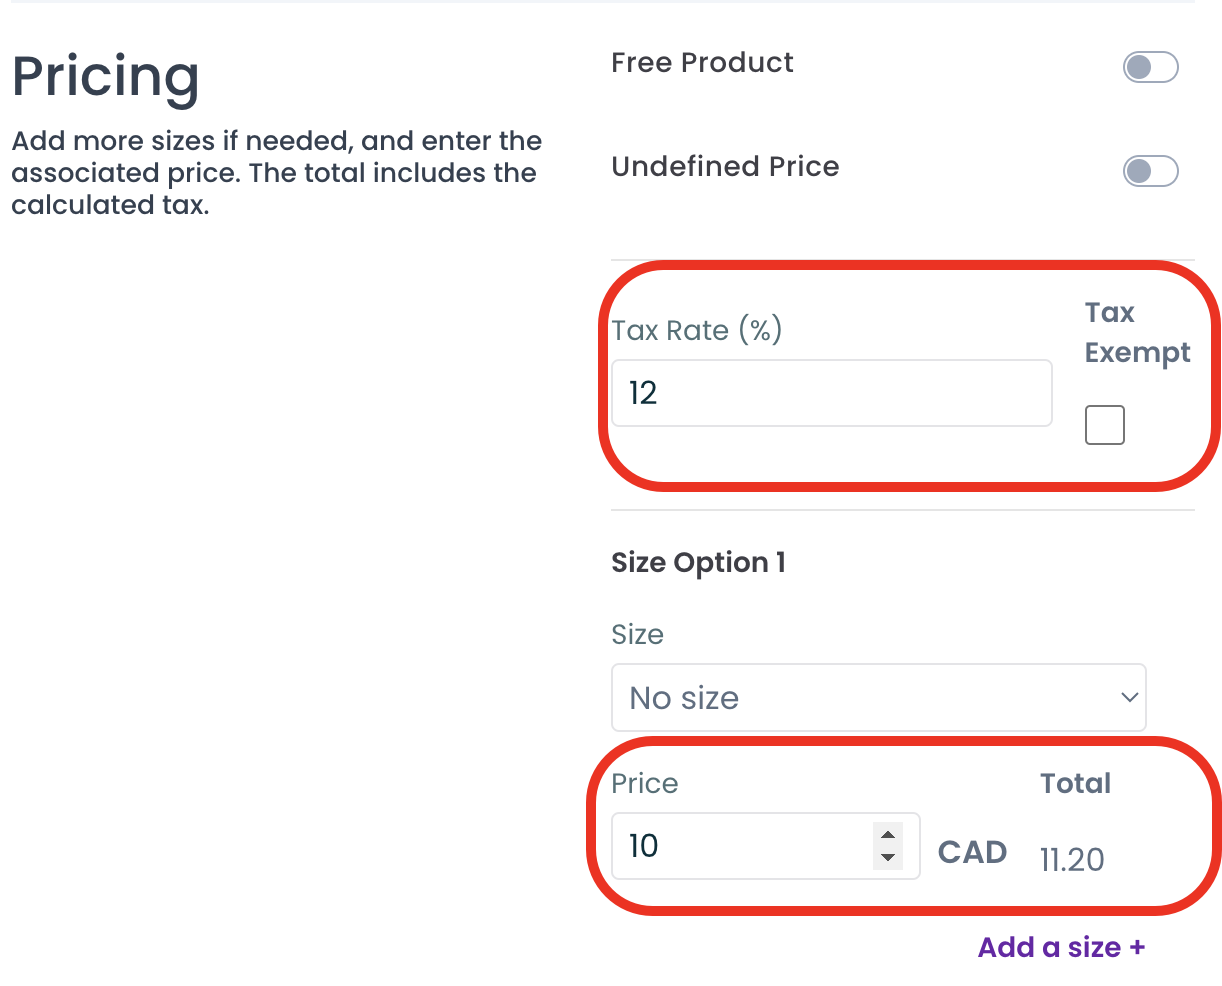This screenshot has width=1222, height=986.
Task: Increase price with stepper up arrow
Action: tap(887, 835)
